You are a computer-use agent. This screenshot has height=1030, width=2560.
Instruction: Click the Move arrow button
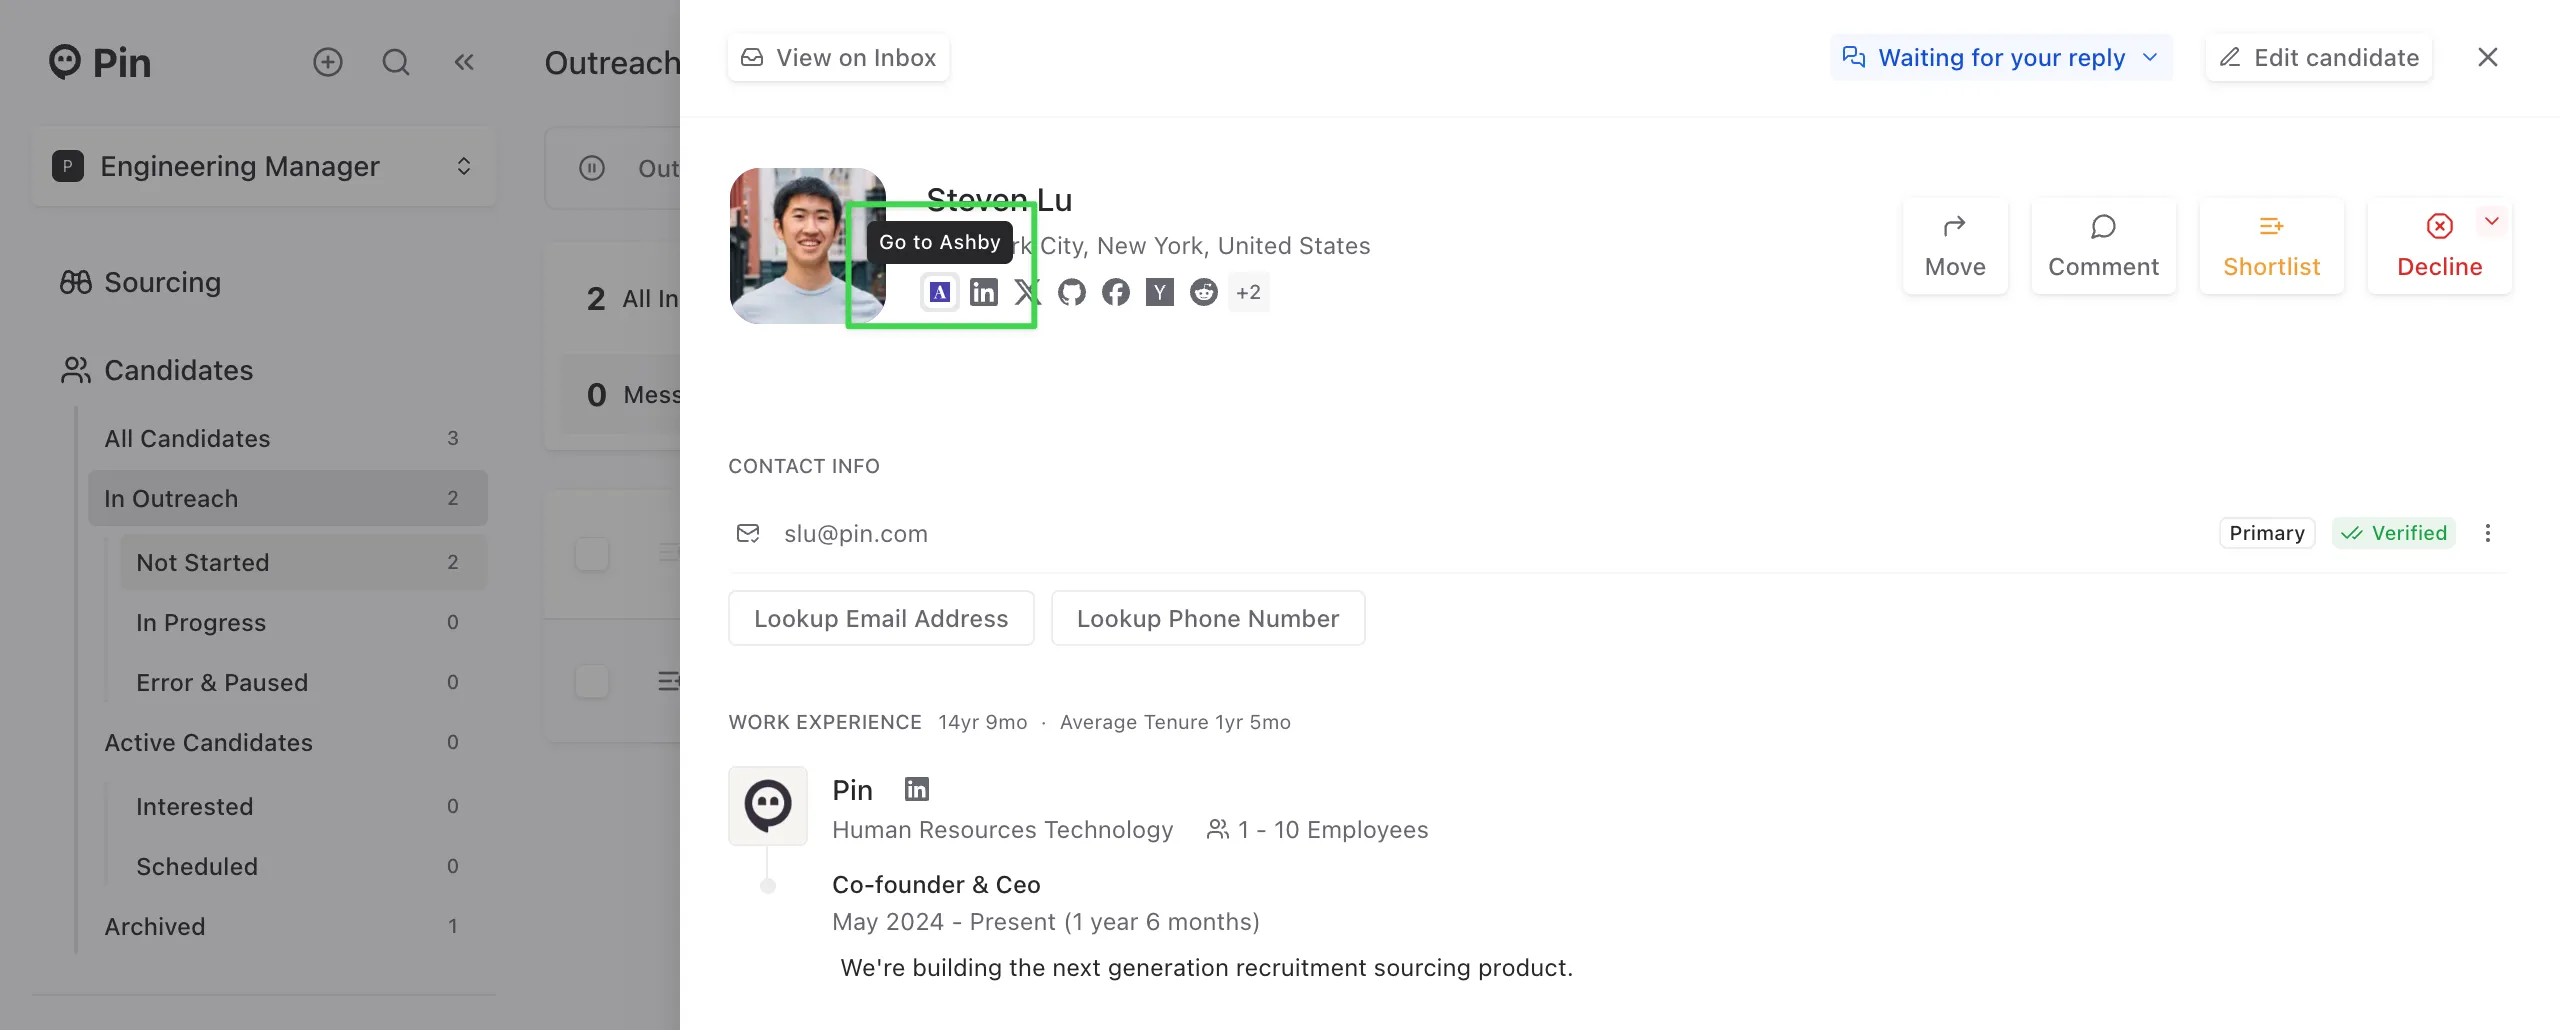tap(1955, 246)
